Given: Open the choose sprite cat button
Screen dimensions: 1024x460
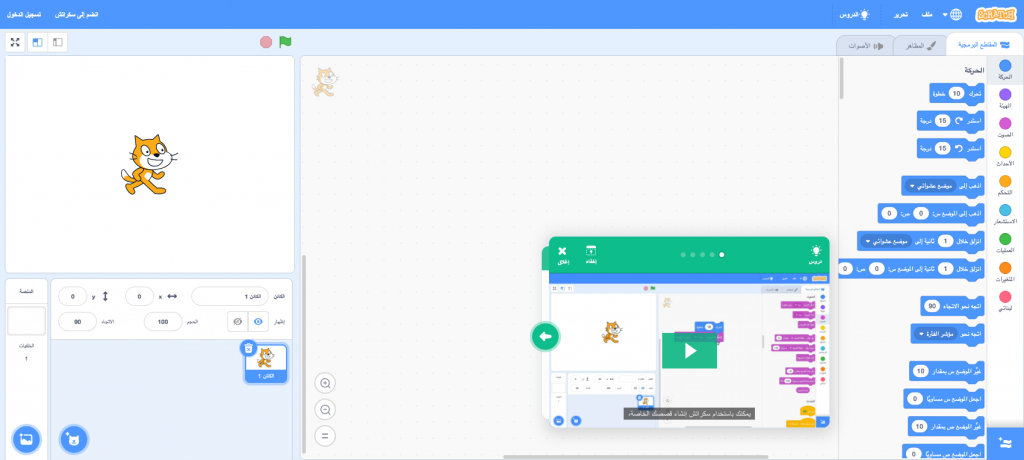Looking at the screenshot, I should coord(73,439).
